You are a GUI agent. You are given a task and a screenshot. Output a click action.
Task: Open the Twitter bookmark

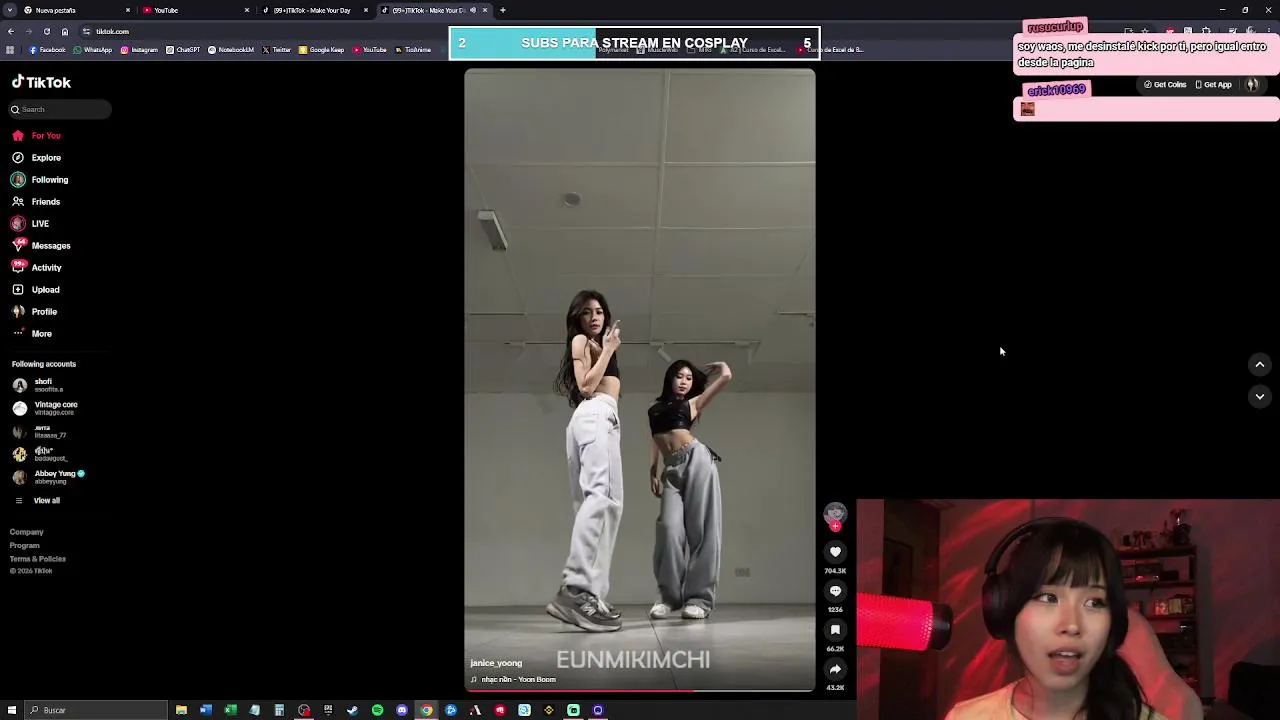point(277,50)
